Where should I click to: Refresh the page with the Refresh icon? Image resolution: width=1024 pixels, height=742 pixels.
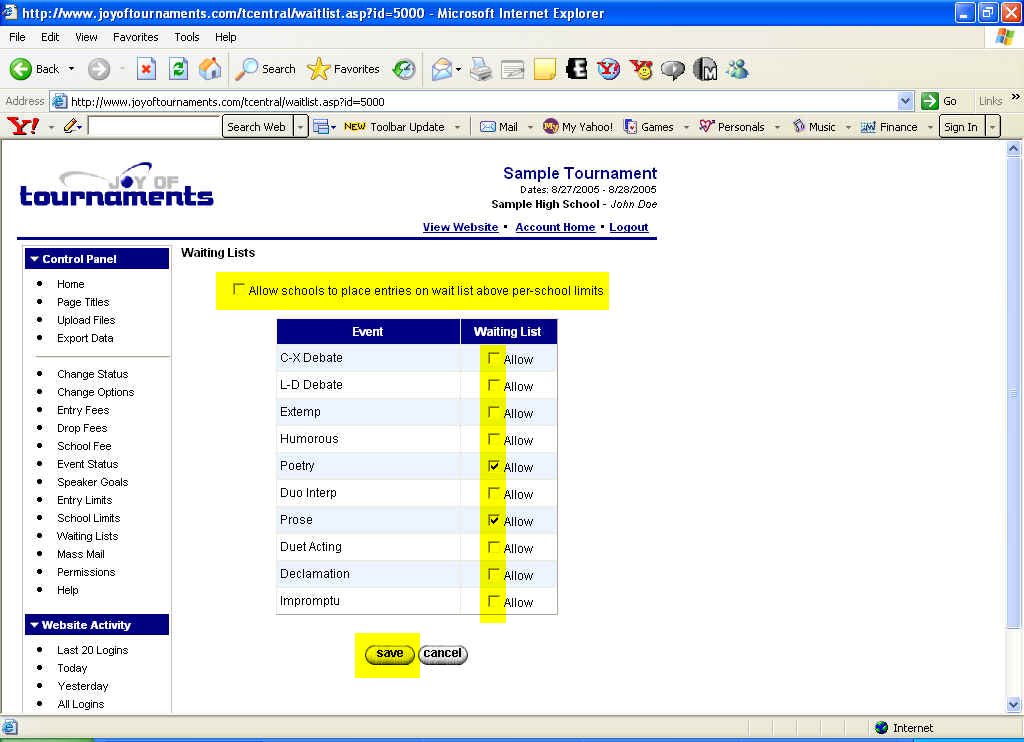(x=178, y=69)
